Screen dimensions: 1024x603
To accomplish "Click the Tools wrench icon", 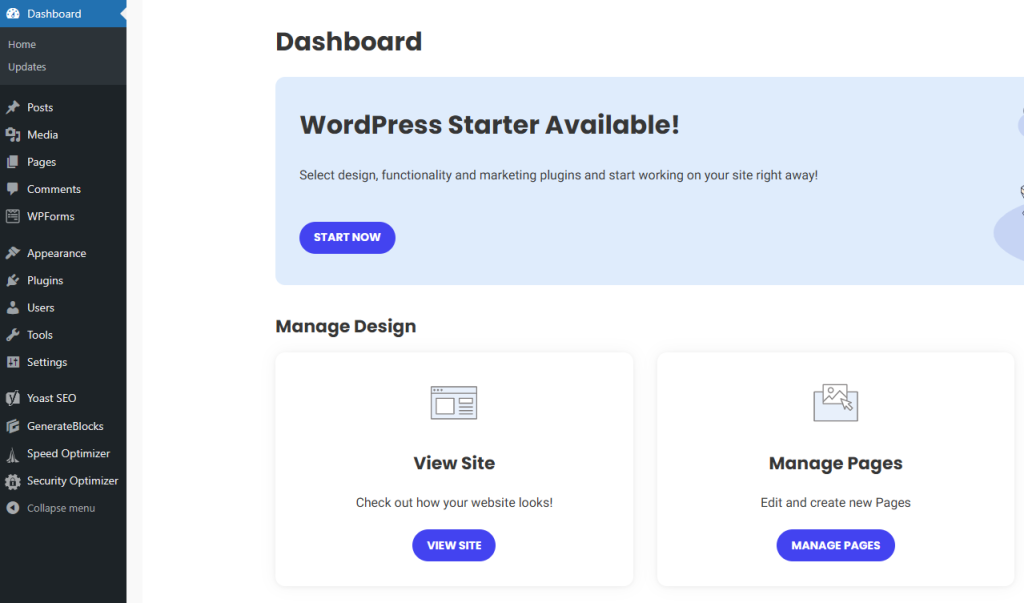I will [12, 334].
